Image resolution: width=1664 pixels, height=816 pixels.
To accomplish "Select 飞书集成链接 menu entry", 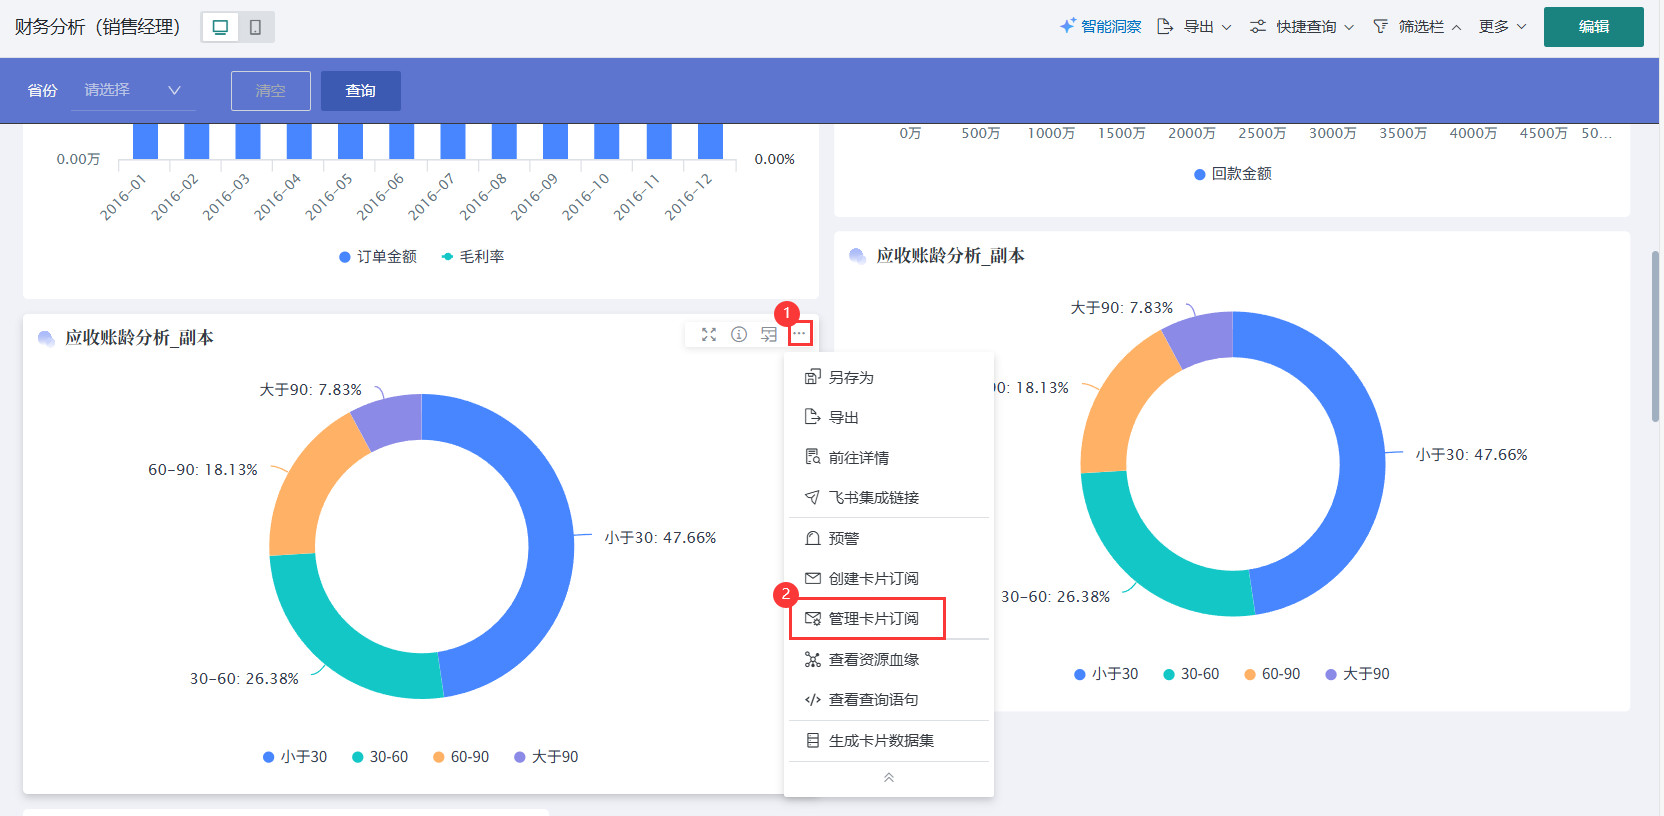I will [x=889, y=497].
